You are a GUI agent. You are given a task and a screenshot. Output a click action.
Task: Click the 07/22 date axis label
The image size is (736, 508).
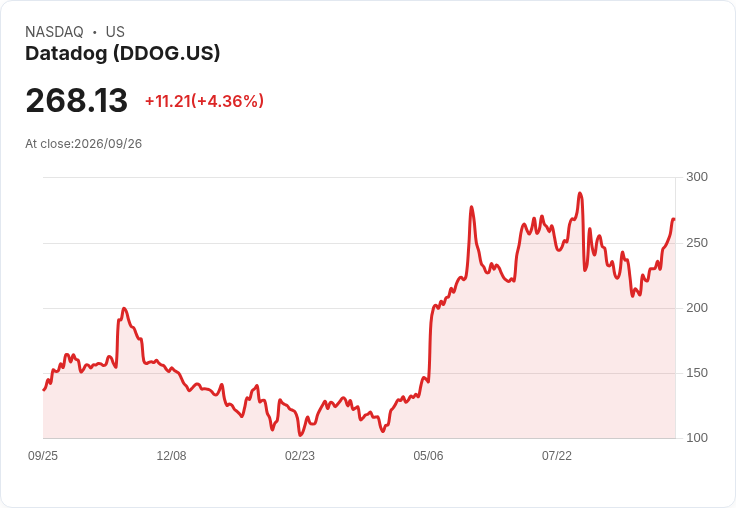[x=557, y=456]
